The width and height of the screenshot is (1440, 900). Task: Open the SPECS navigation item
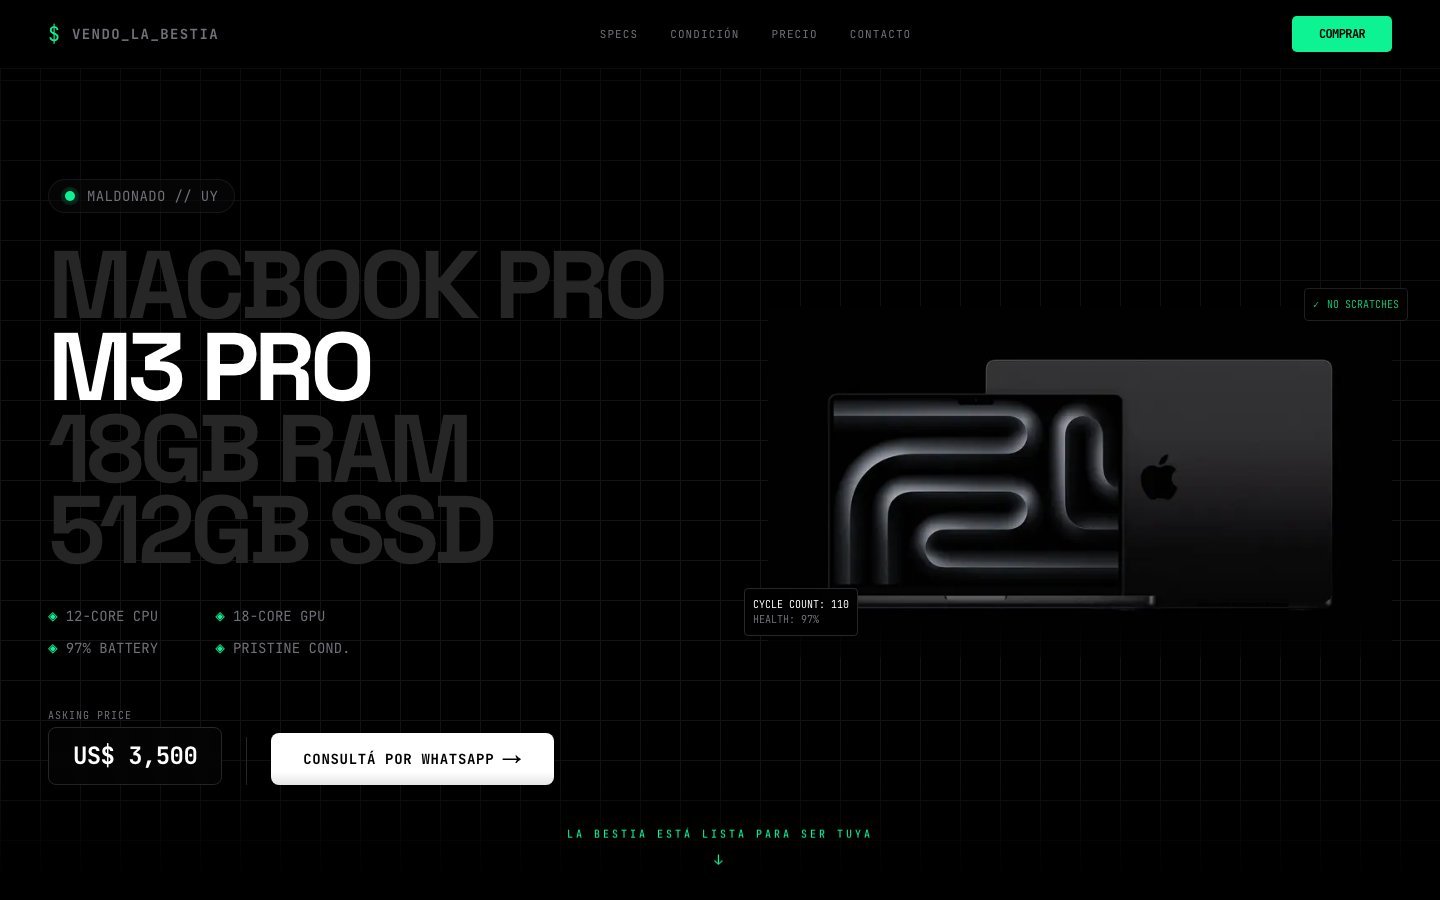point(619,34)
